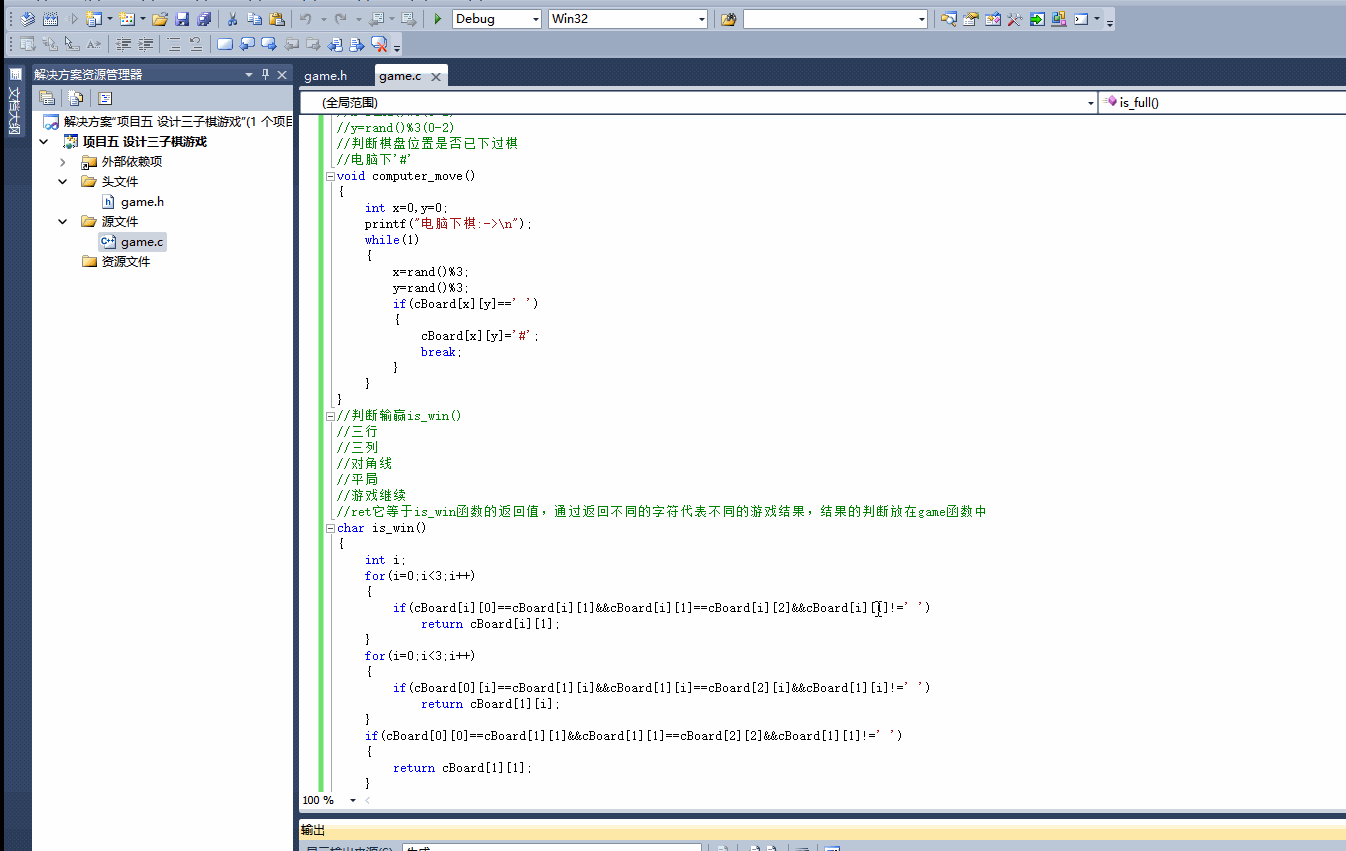
Task: Open the Extension Manager icon
Action: tap(1058, 19)
